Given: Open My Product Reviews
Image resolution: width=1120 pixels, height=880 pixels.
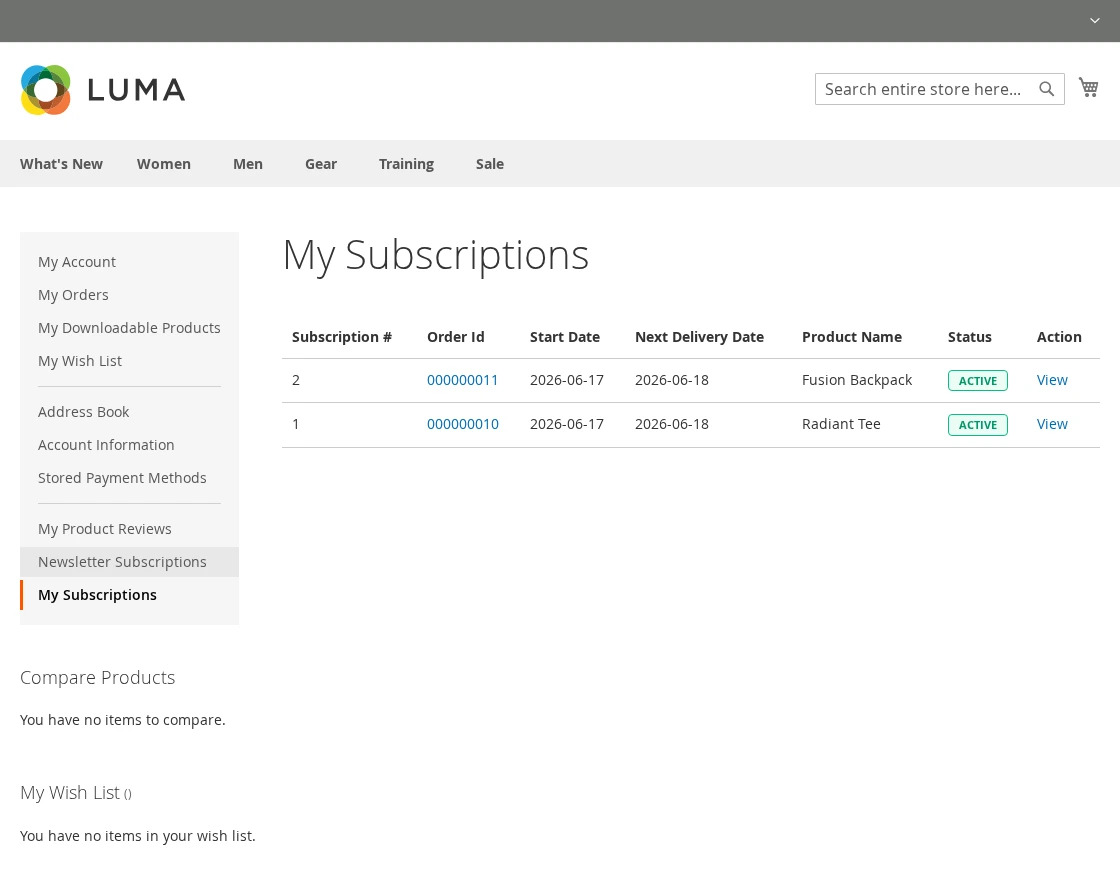Looking at the screenshot, I should [x=104, y=529].
